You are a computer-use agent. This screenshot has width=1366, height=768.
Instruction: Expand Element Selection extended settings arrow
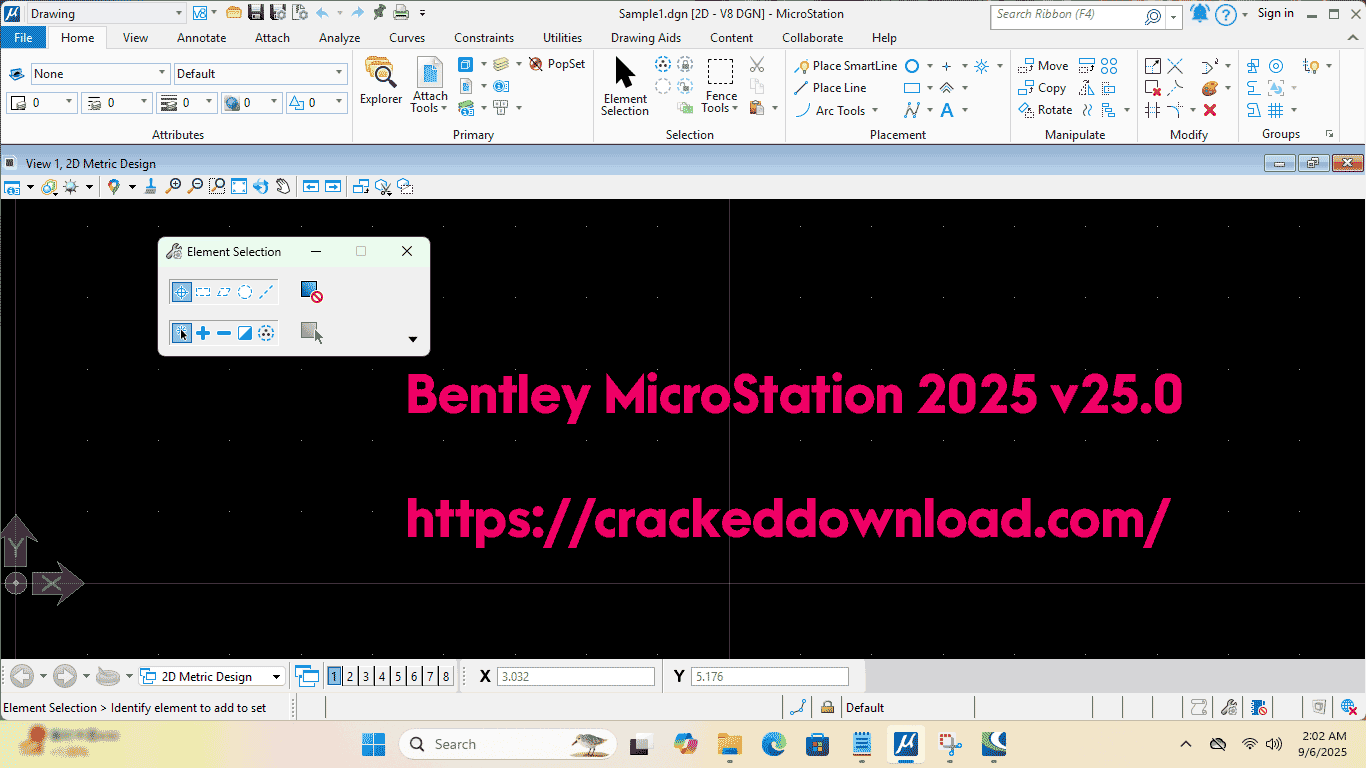coord(413,339)
